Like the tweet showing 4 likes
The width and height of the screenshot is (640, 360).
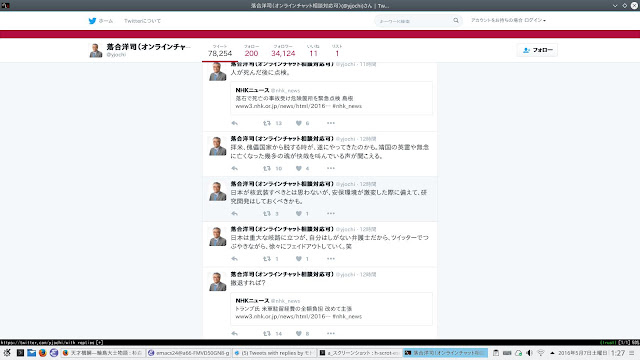(x=299, y=168)
